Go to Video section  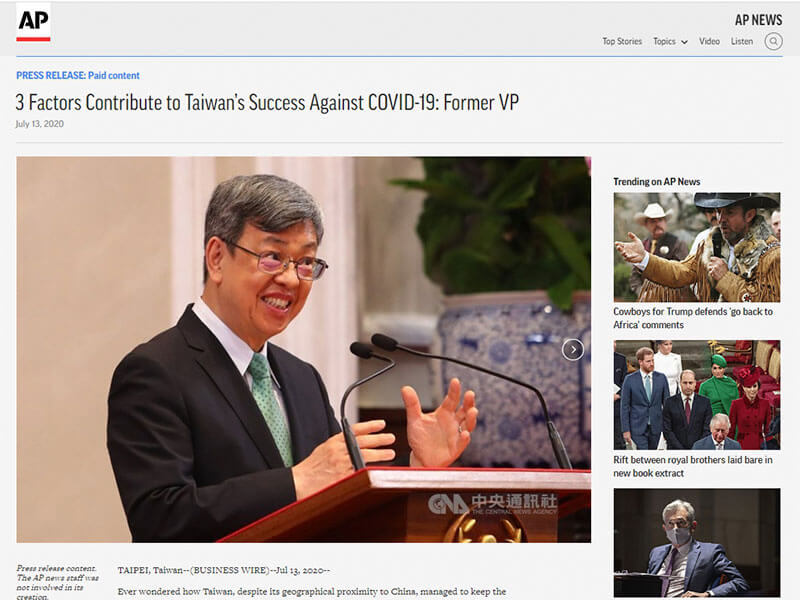(x=709, y=42)
